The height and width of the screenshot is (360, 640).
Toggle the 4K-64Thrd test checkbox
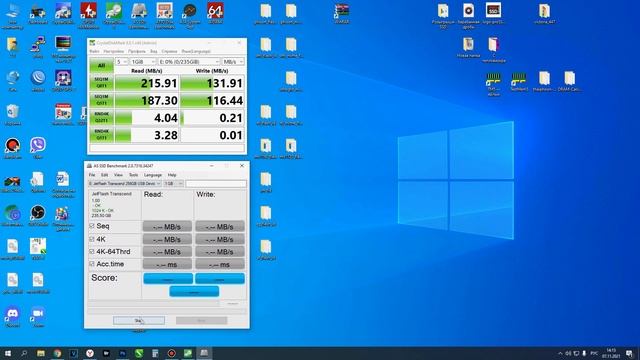pyautogui.click(x=92, y=251)
